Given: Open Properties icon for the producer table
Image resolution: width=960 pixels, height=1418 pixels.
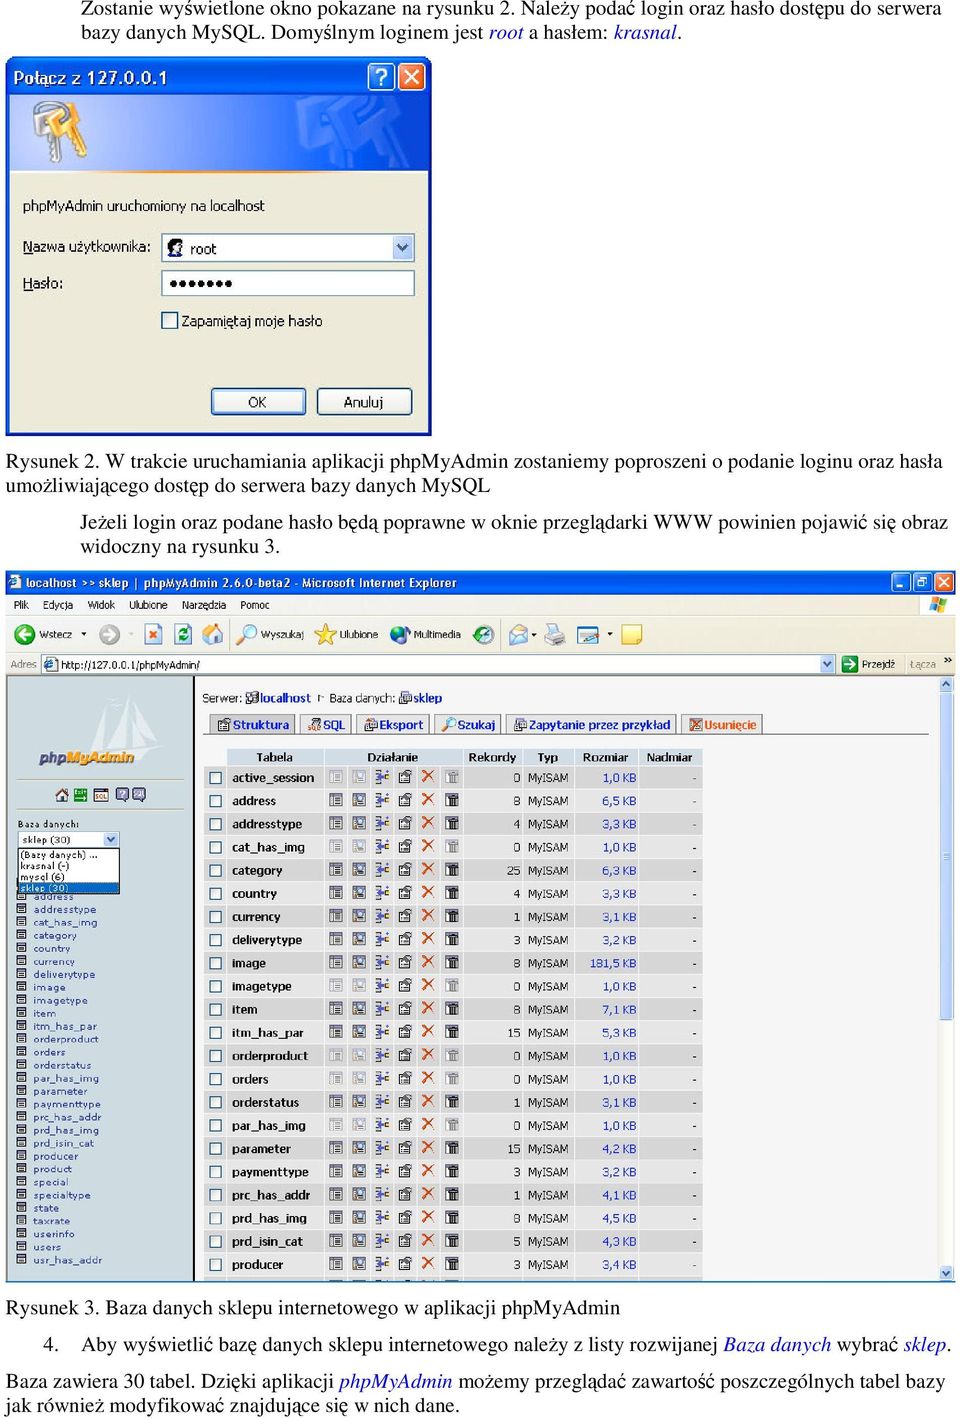Looking at the screenshot, I should (x=405, y=1264).
